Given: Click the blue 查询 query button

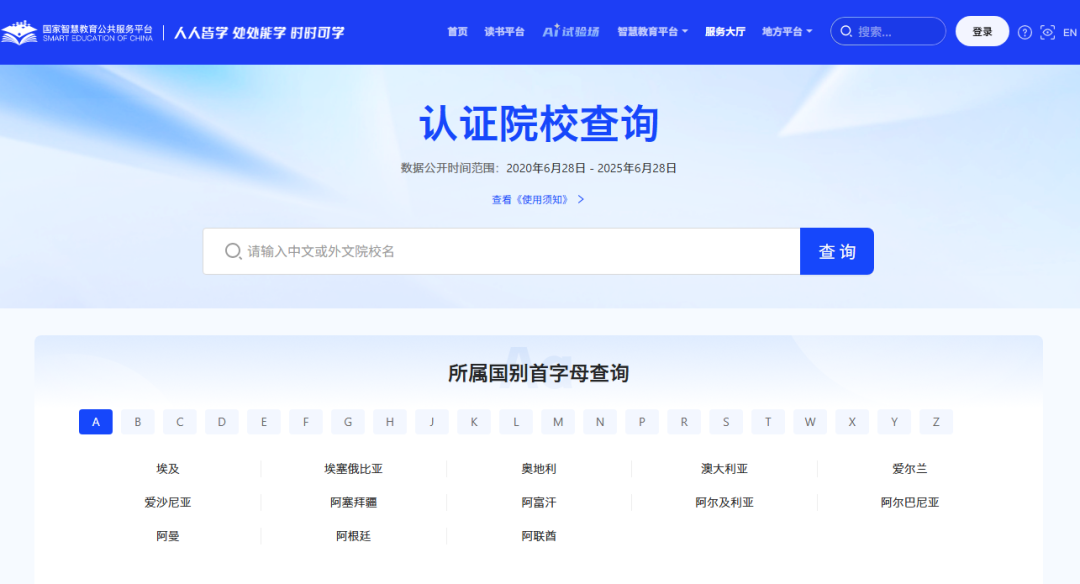Looking at the screenshot, I should tap(837, 251).
